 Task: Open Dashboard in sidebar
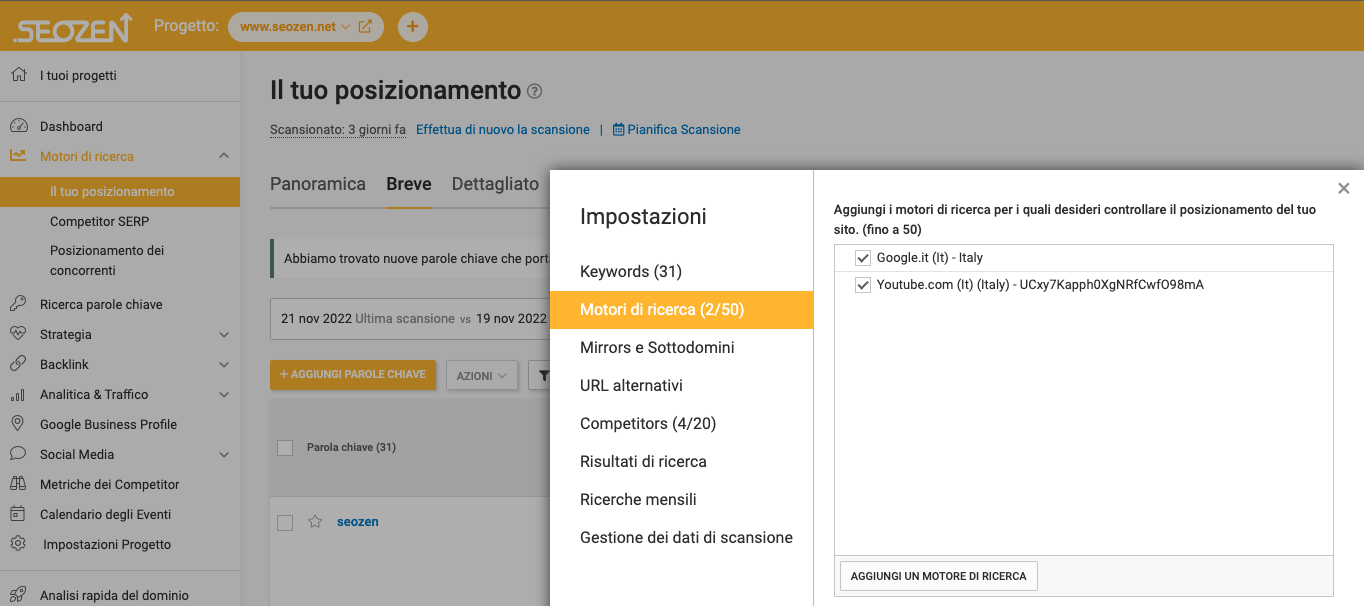coord(71,126)
